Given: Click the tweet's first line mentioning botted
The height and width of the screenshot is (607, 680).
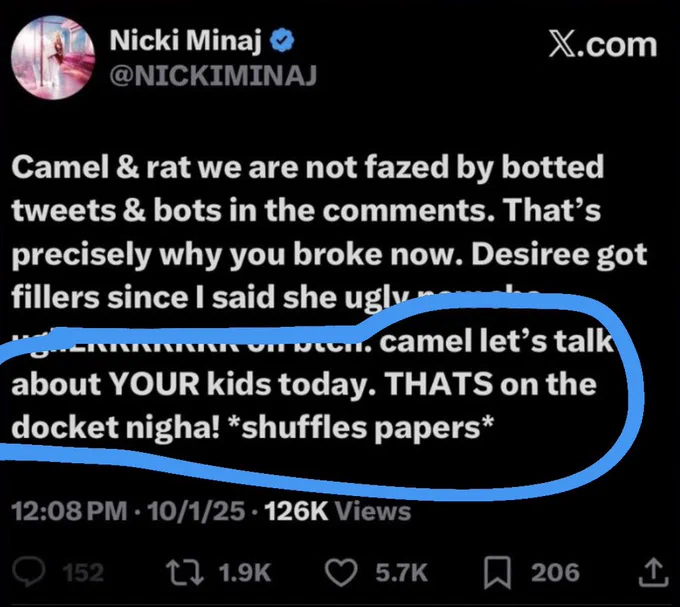Looking at the screenshot, I should 307,167.
